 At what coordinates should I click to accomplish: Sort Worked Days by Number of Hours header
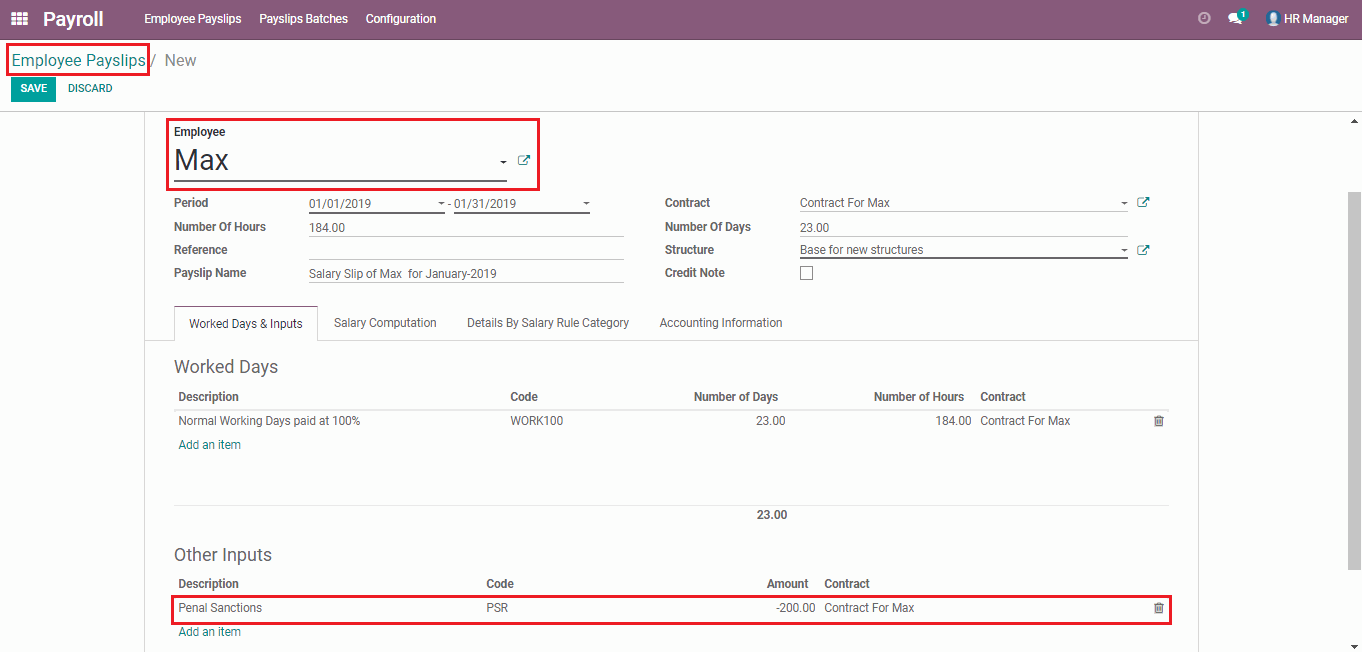pos(919,397)
